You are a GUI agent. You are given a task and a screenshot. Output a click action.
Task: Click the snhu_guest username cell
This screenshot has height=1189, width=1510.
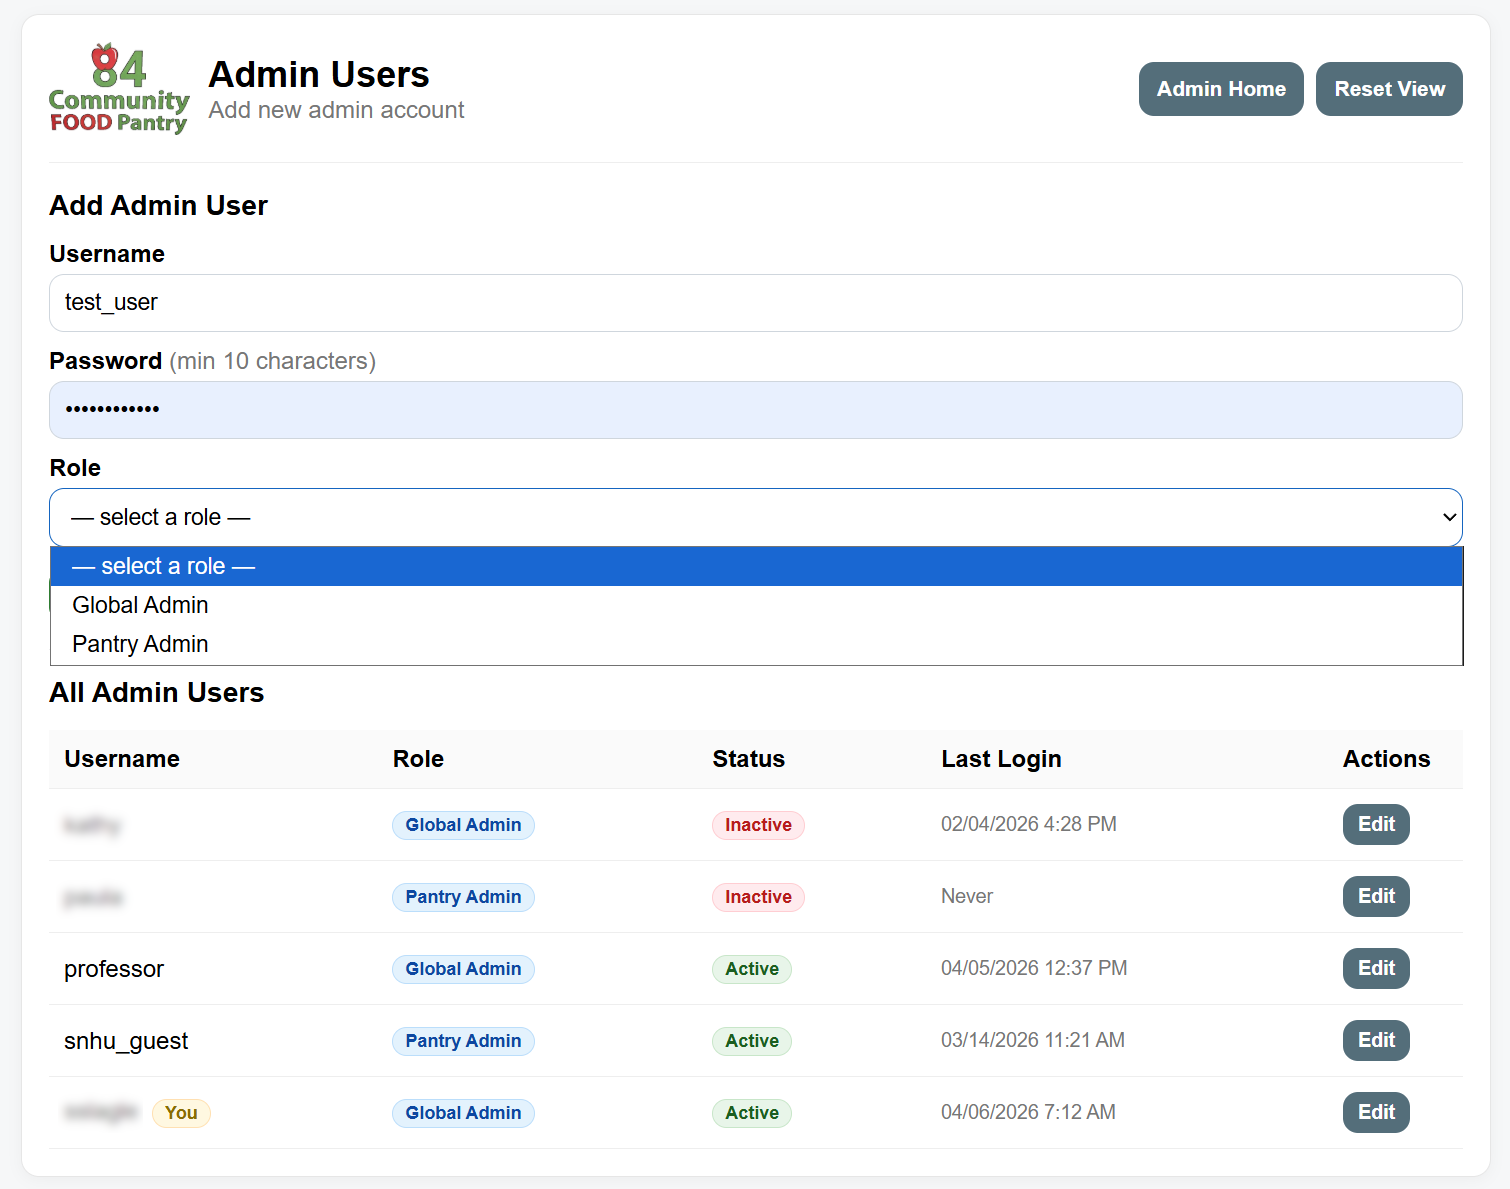126,1041
